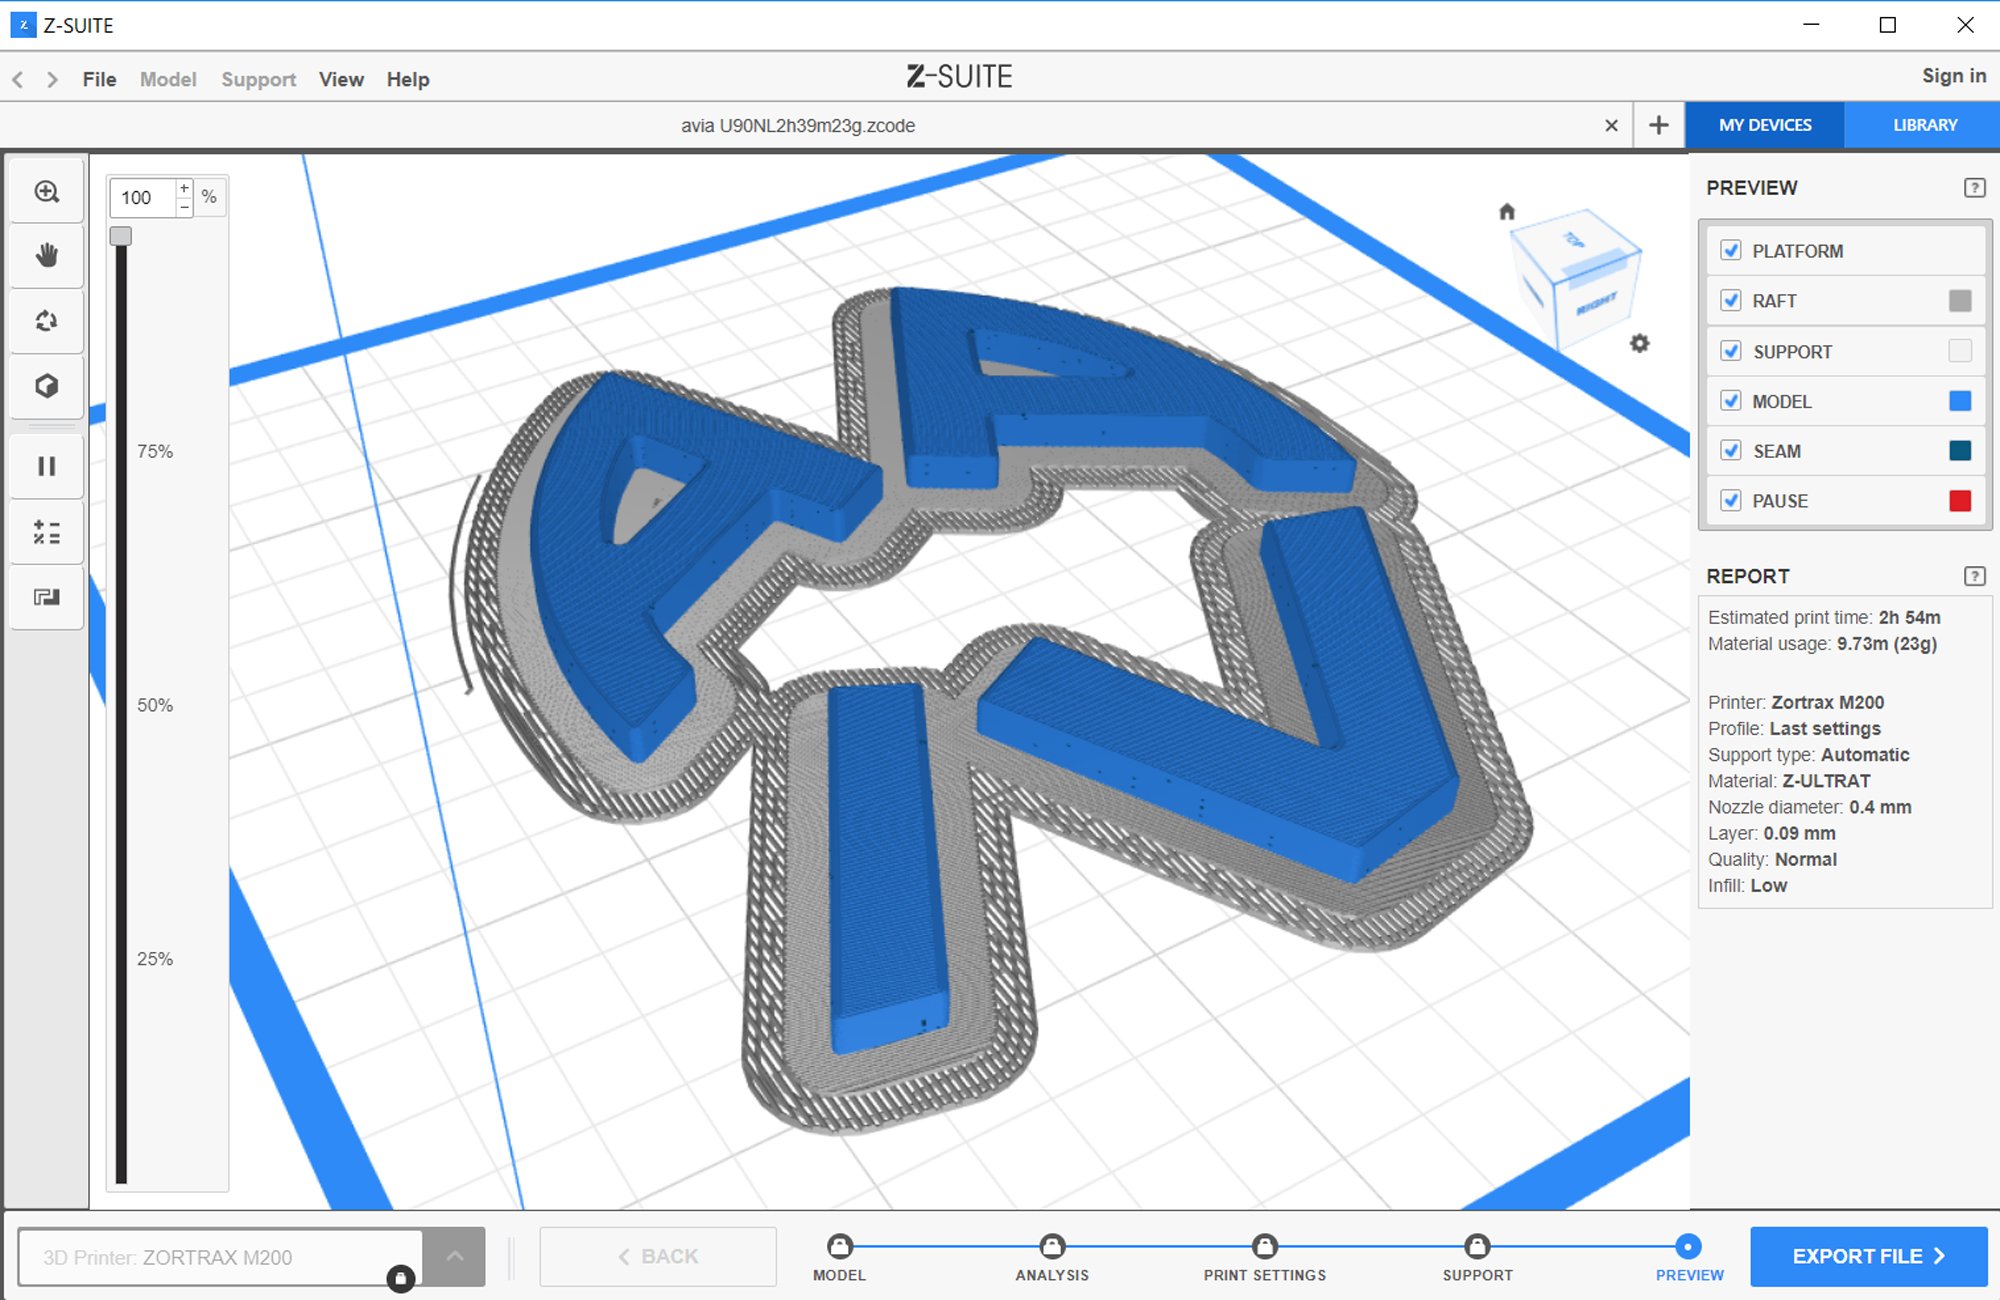Open the File menu
This screenshot has width=2000, height=1300.
pyautogui.click(x=99, y=79)
